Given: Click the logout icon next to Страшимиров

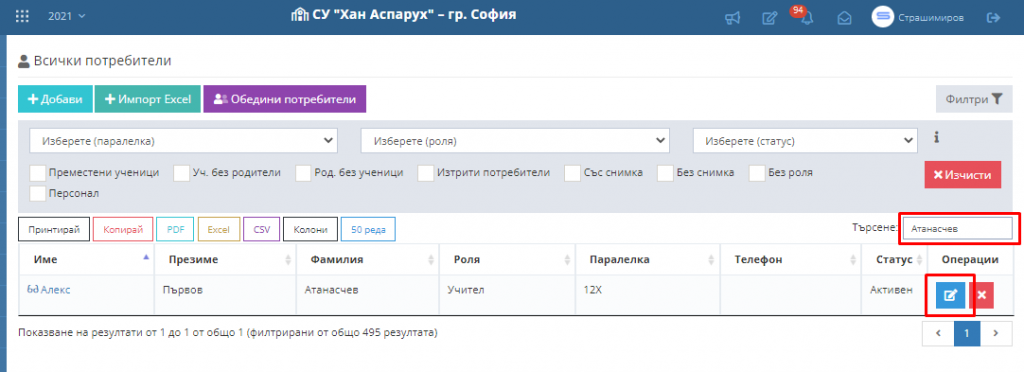Looking at the screenshot, I should point(993,18).
